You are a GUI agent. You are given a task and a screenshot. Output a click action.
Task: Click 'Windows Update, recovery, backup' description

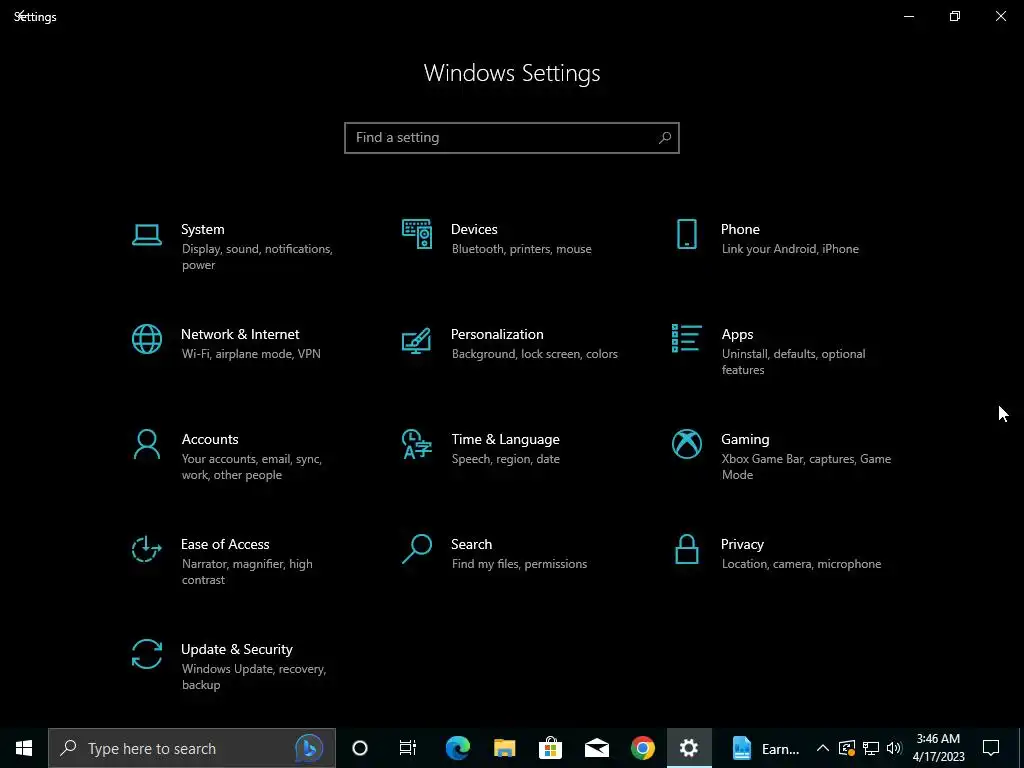[x=253, y=677]
